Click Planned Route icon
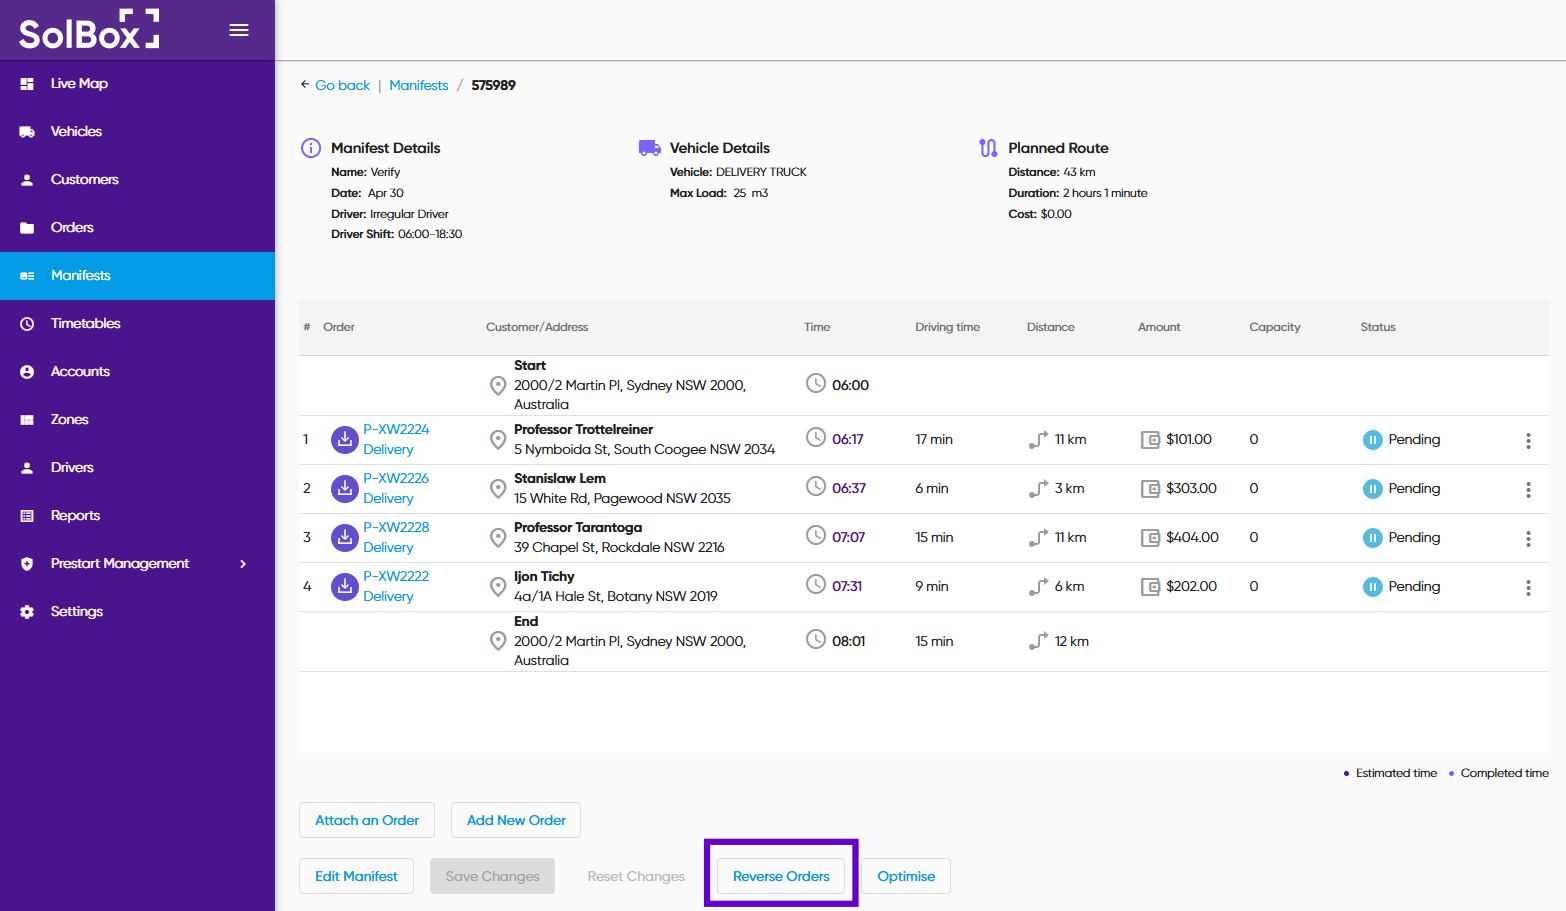 pos(988,148)
